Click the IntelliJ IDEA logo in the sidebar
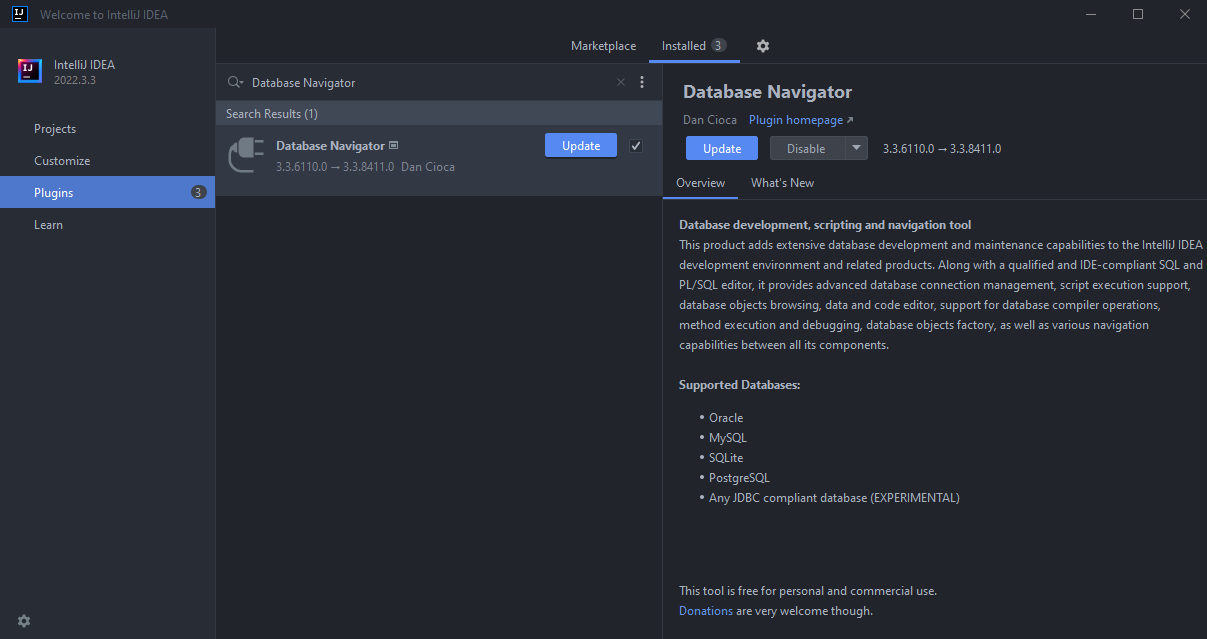Image resolution: width=1207 pixels, height=639 pixels. pyautogui.click(x=28, y=71)
